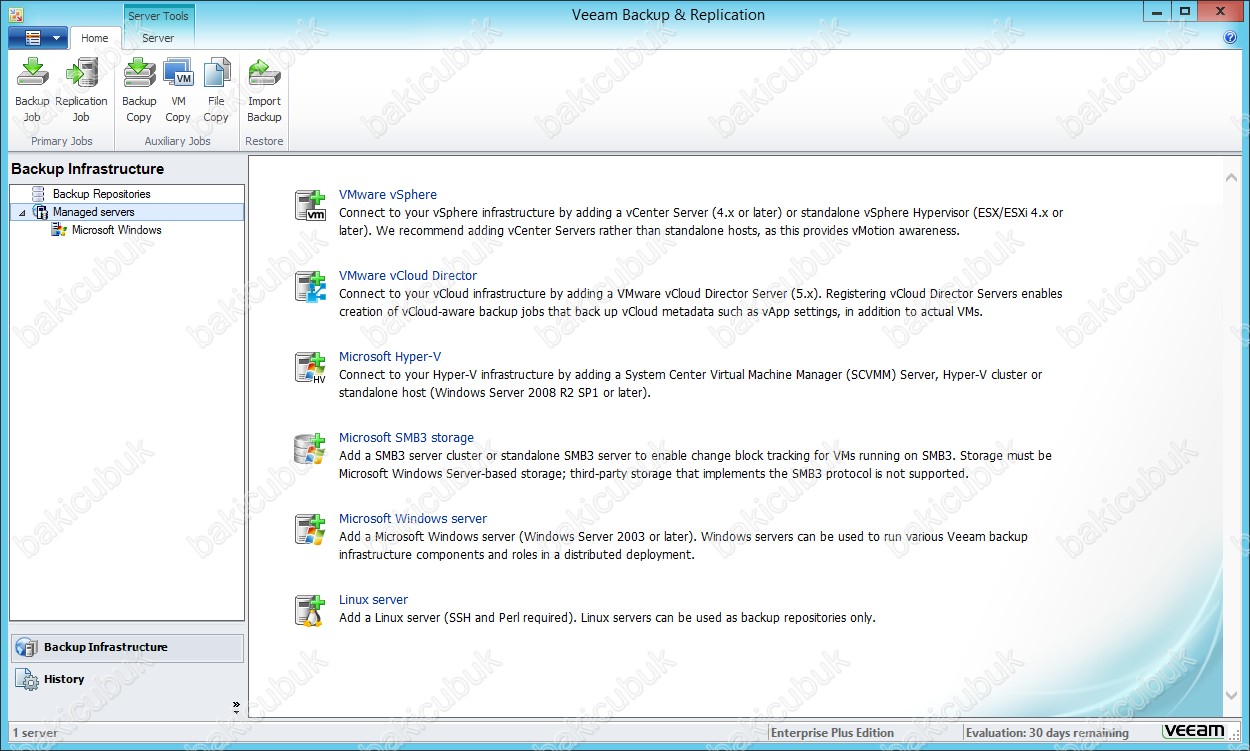Click the Veeam logo in the status bar

[1194, 732]
